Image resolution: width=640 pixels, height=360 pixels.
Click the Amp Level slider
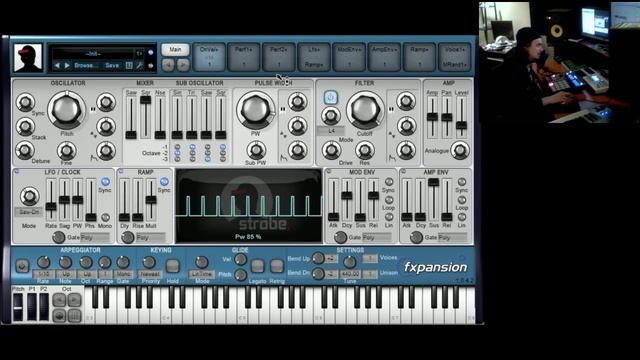461,118
